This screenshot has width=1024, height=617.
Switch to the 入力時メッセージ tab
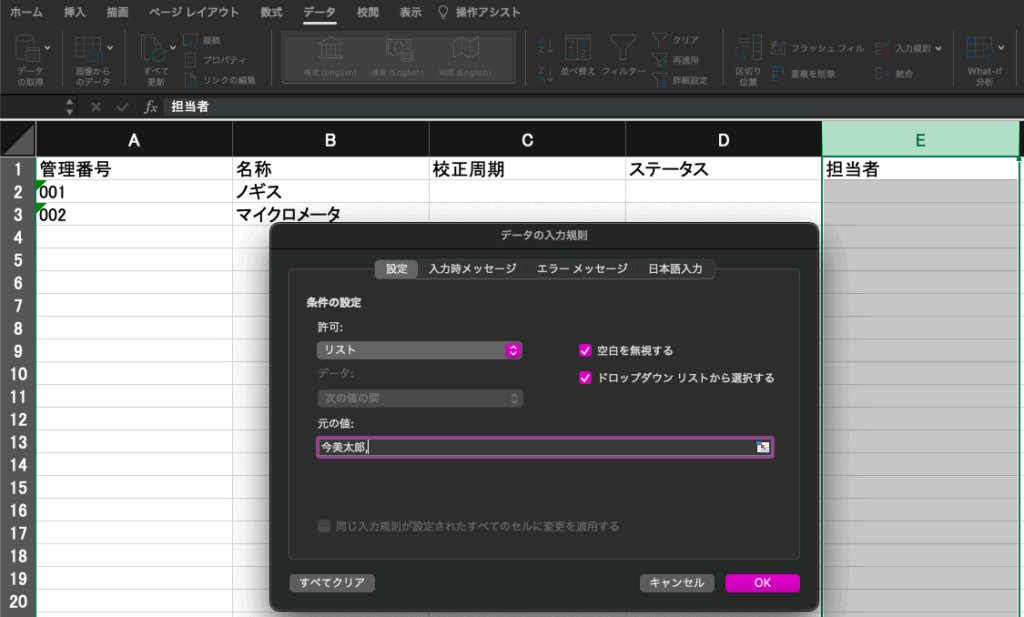(472, 269)
